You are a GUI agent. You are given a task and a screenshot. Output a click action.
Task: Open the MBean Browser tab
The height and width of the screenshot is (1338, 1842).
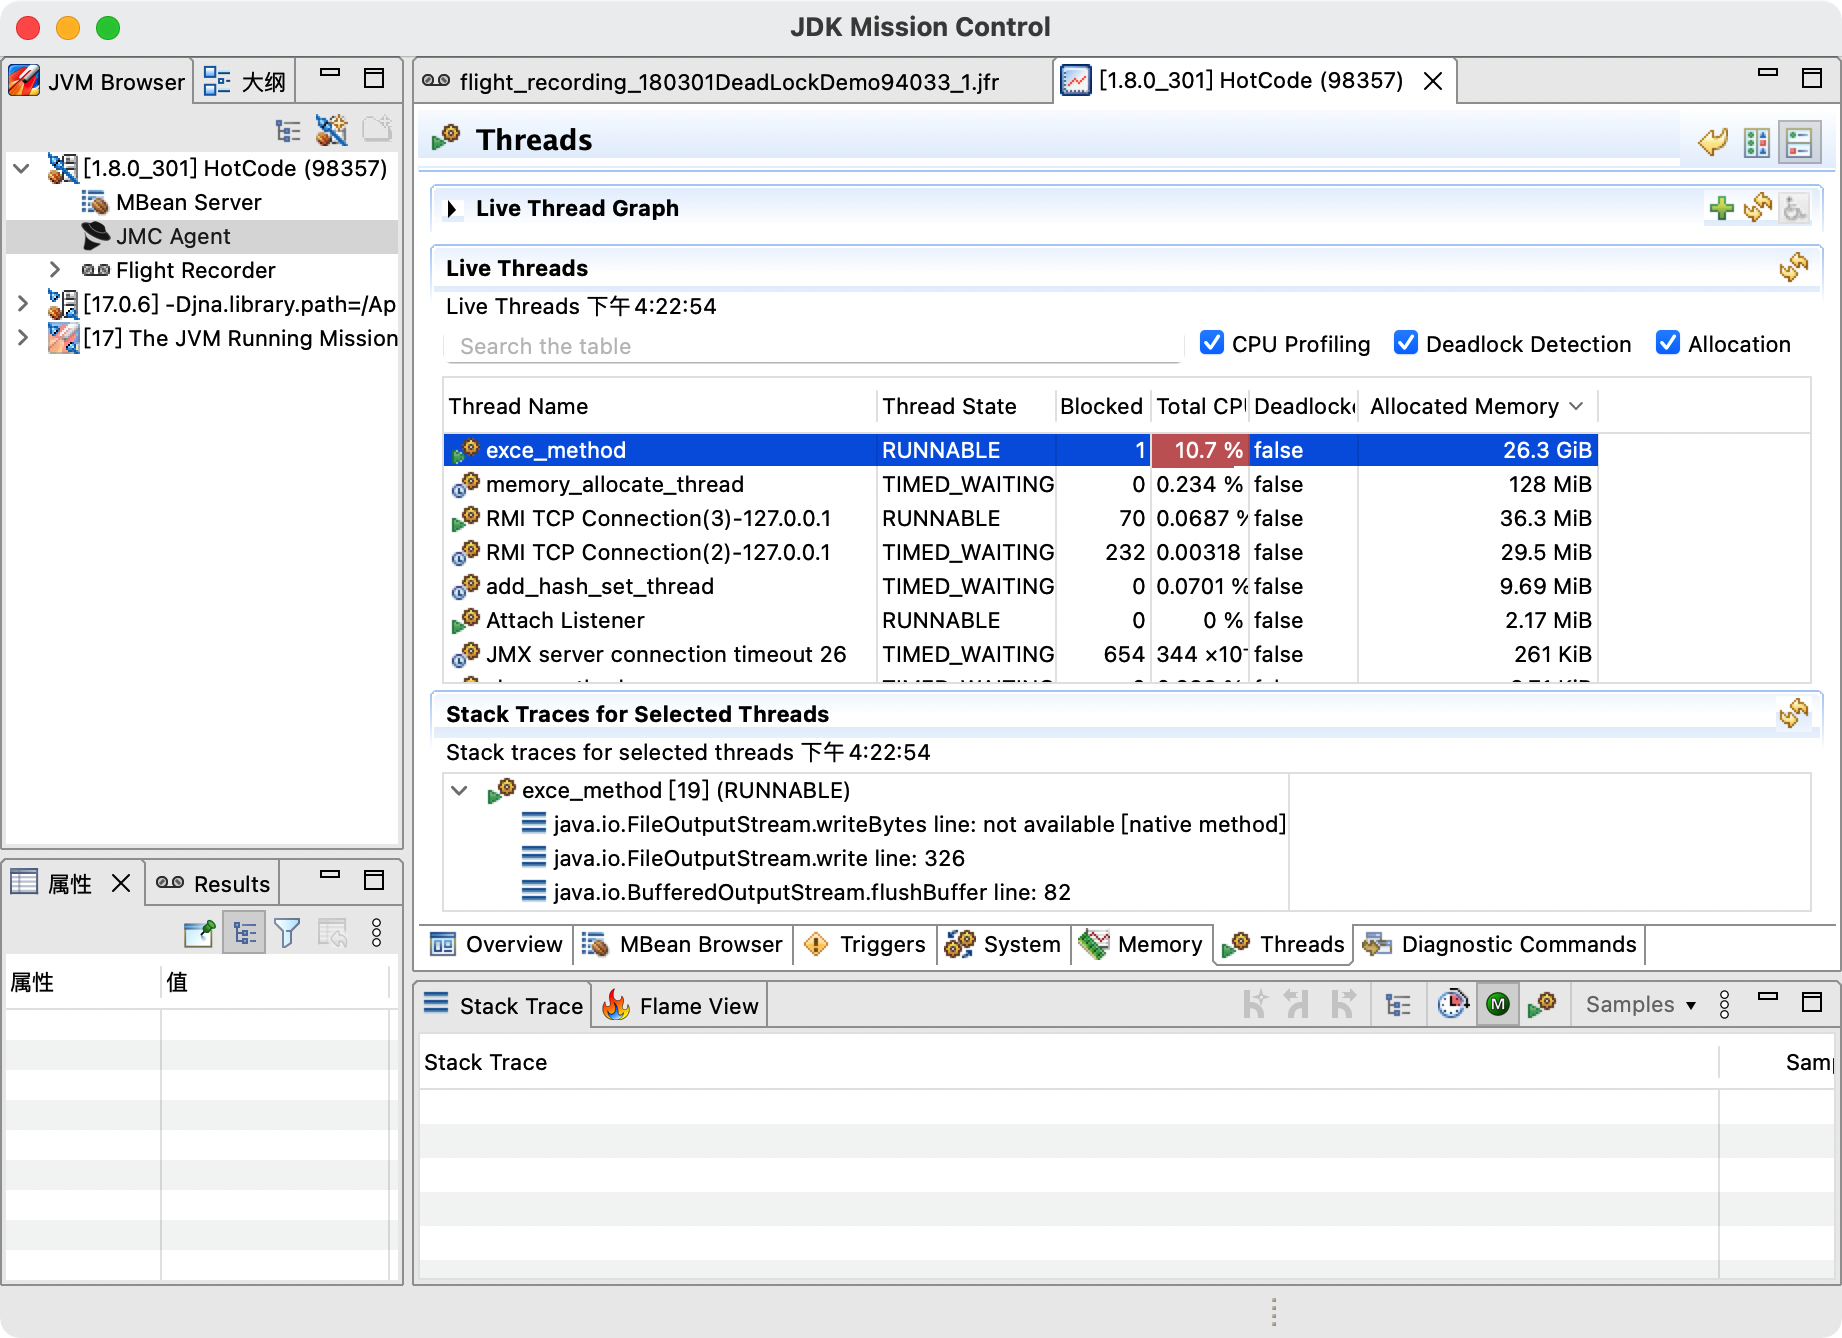[x=683, y=944]
